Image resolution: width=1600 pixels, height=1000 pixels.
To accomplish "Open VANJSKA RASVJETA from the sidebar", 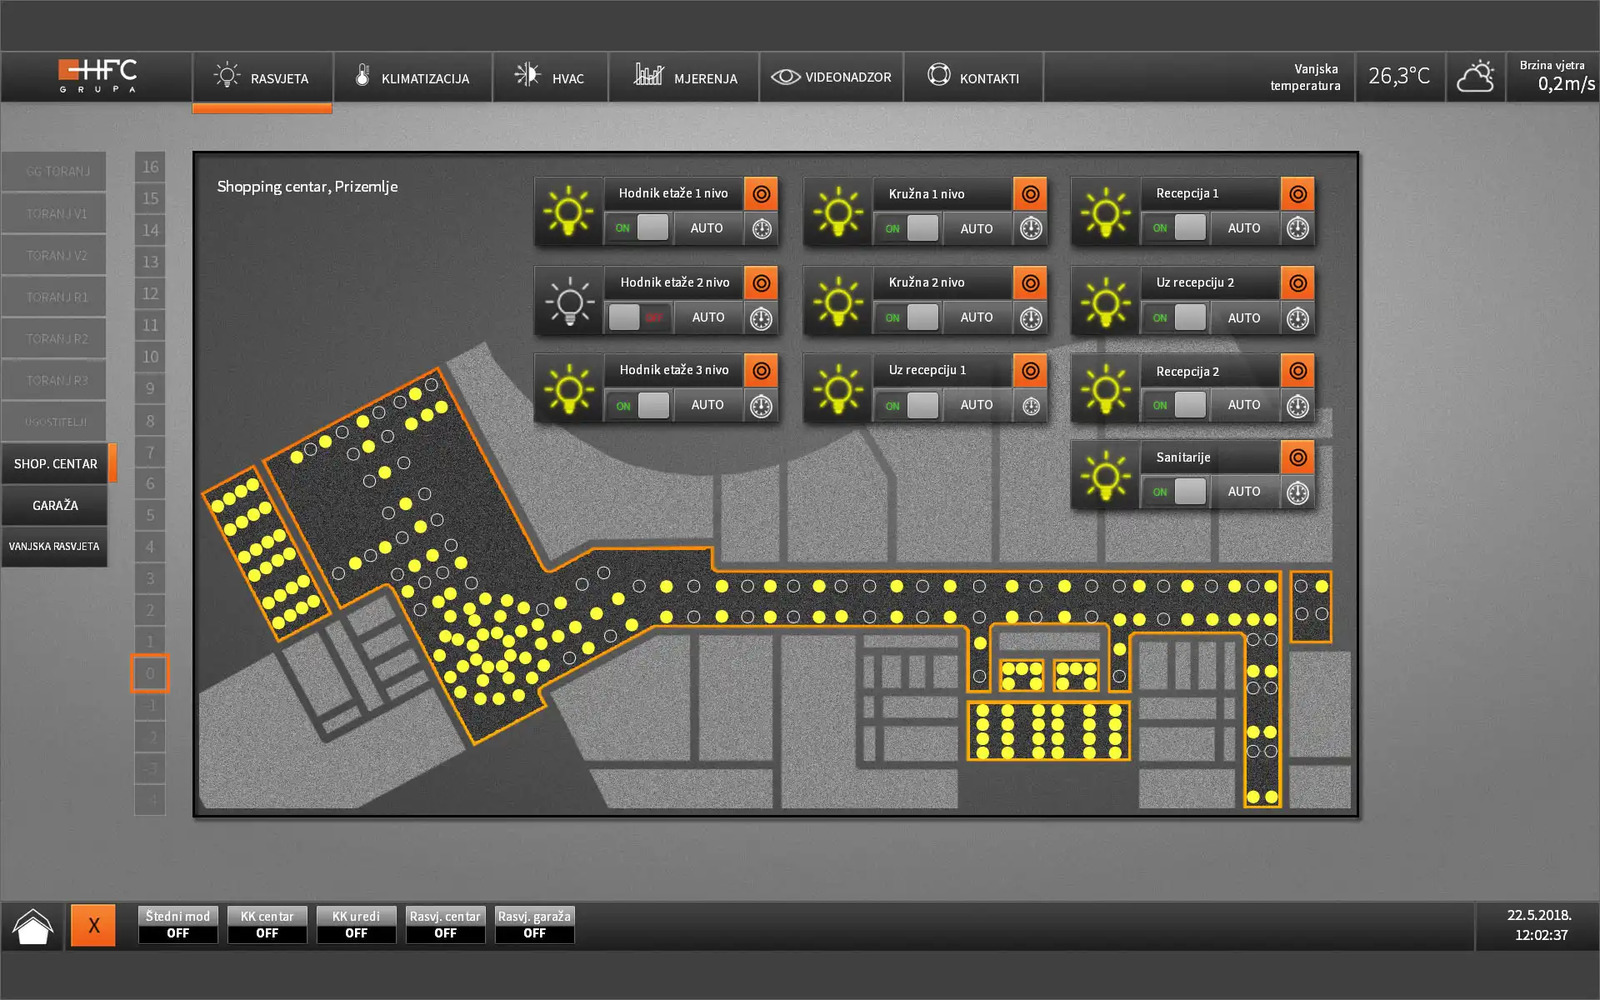I will 55,547.
